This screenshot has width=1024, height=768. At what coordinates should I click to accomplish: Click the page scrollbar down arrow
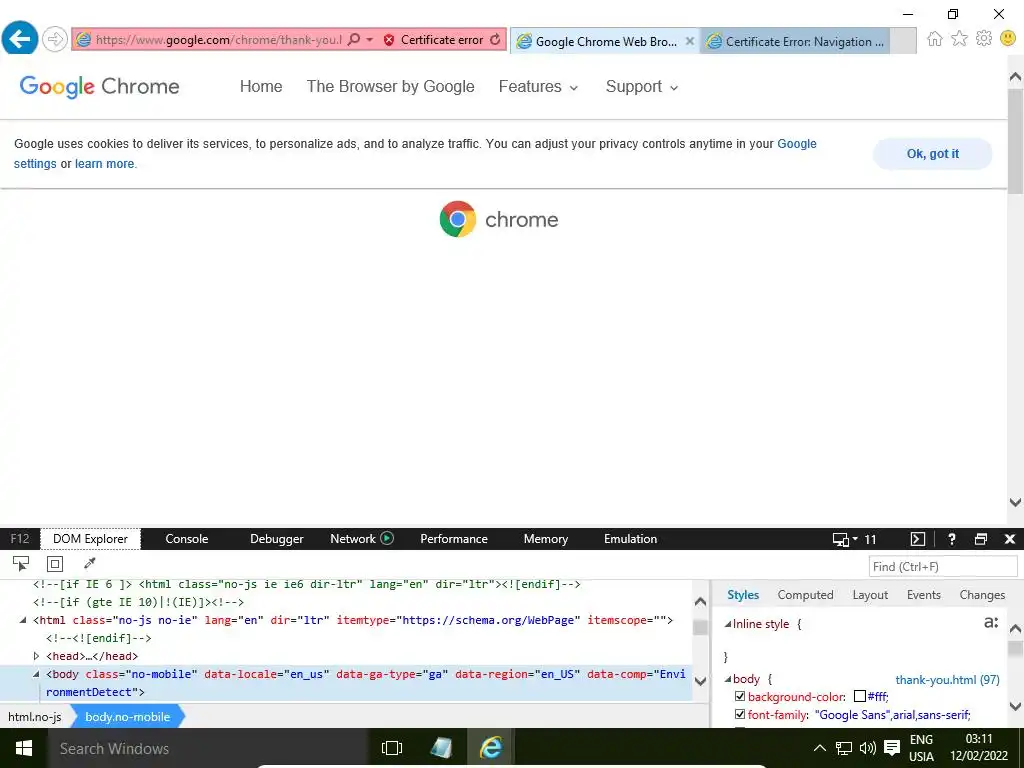click(1015, 502)
